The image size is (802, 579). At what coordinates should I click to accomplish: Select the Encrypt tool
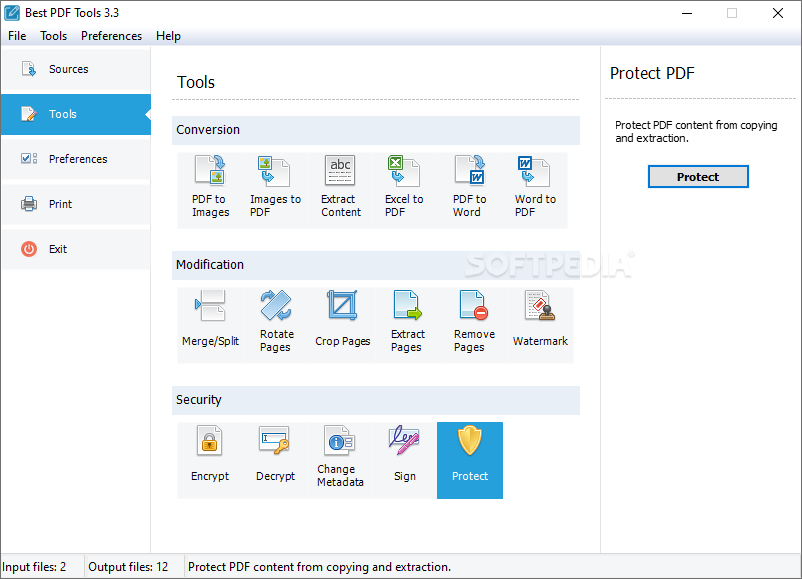(x=210, y=460)
